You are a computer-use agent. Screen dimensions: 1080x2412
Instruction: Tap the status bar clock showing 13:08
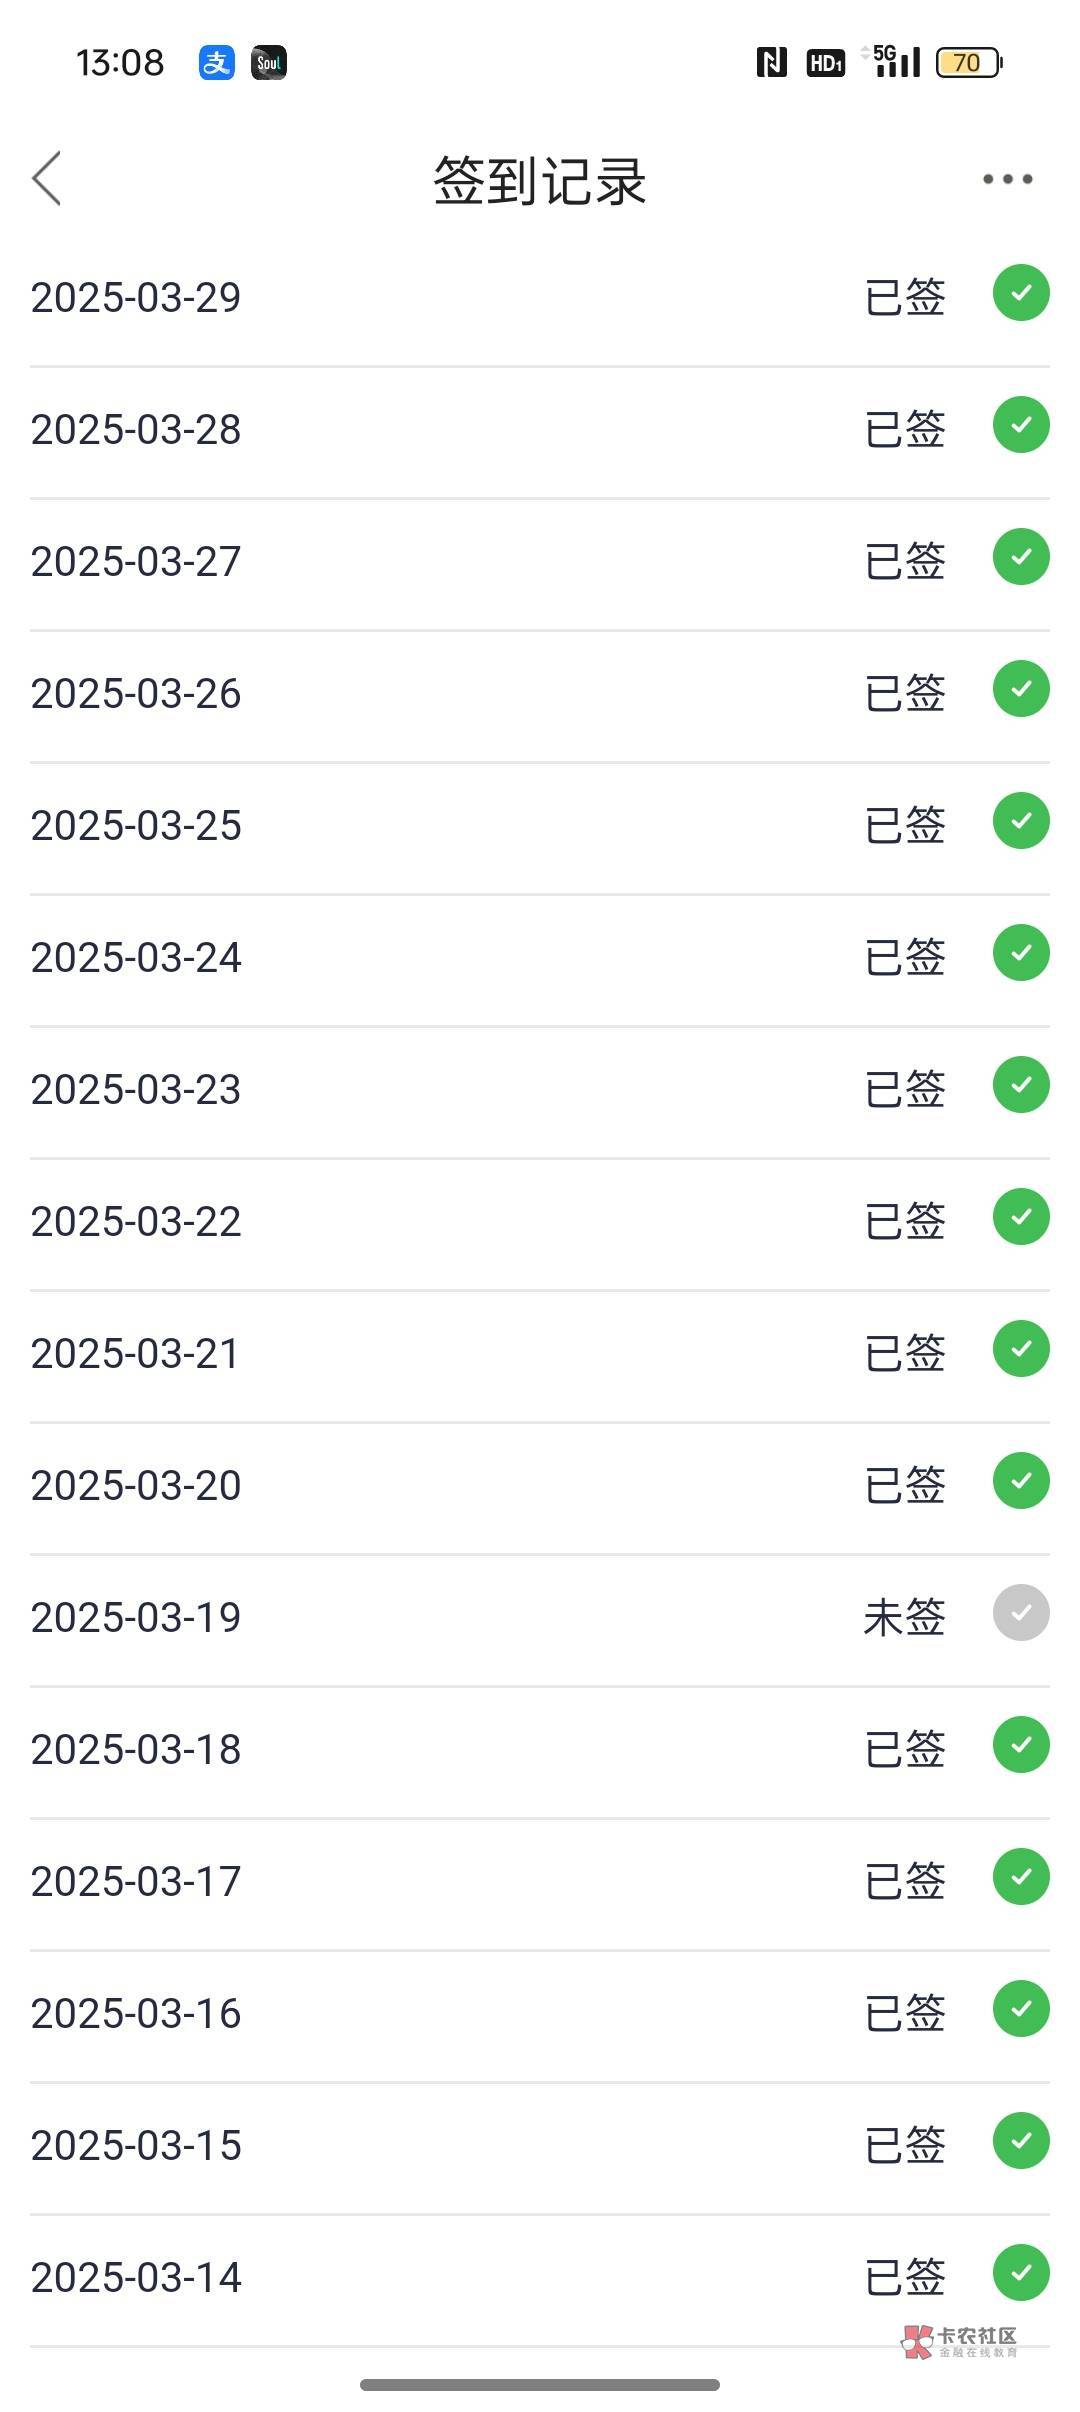[x=120, y=63]
